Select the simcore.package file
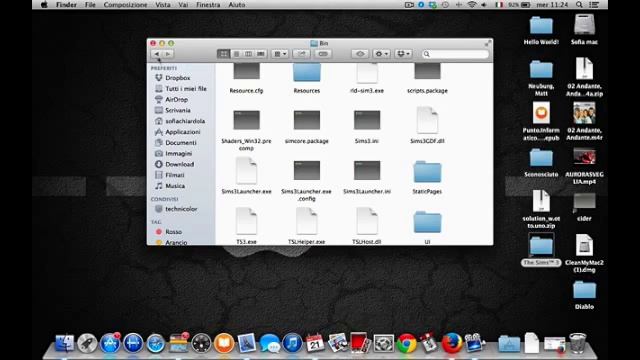The width and height of the screenshot is (640, 360). coord(307,120)
